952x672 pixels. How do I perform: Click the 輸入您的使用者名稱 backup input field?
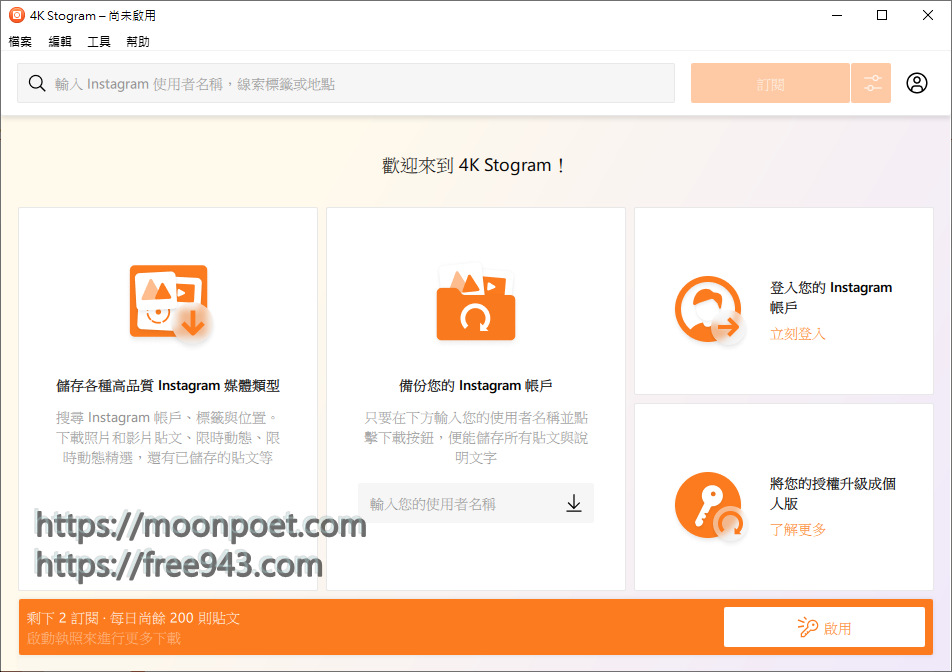click(460, 503)
